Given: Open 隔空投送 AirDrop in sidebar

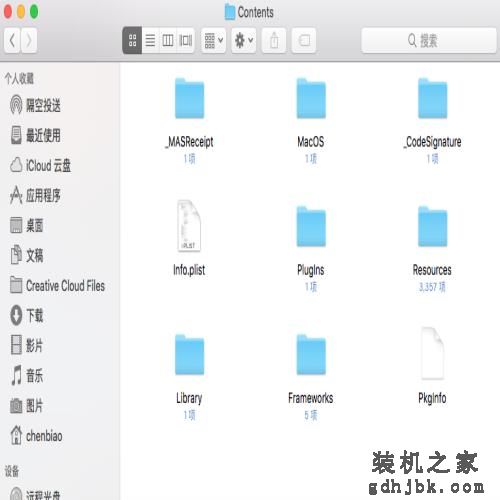Looking at the screenshot, I should click(35, 105).
